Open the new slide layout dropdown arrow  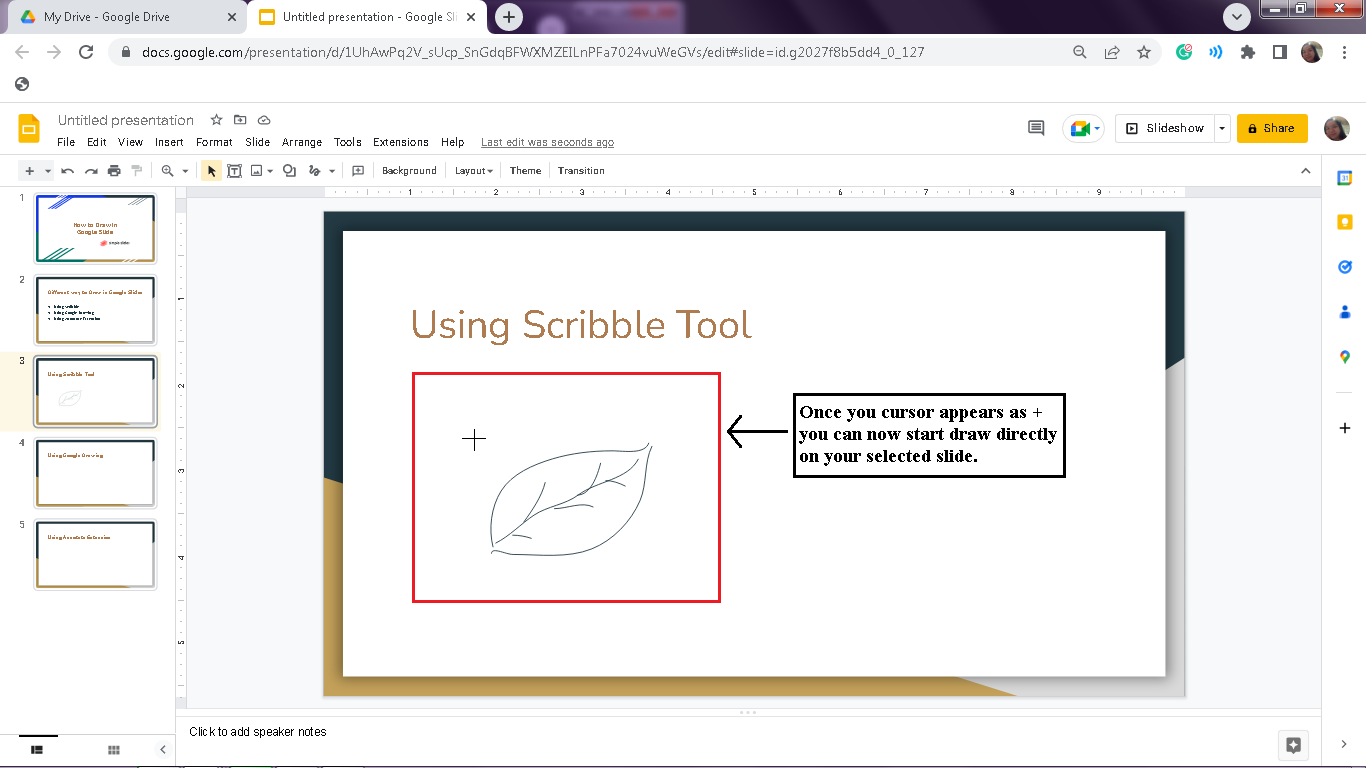coord(47,171)
